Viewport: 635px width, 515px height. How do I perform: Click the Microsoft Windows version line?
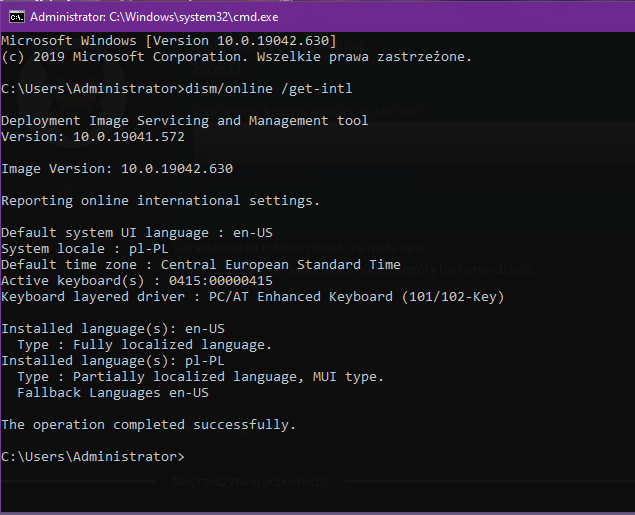[x=168, y=40]
